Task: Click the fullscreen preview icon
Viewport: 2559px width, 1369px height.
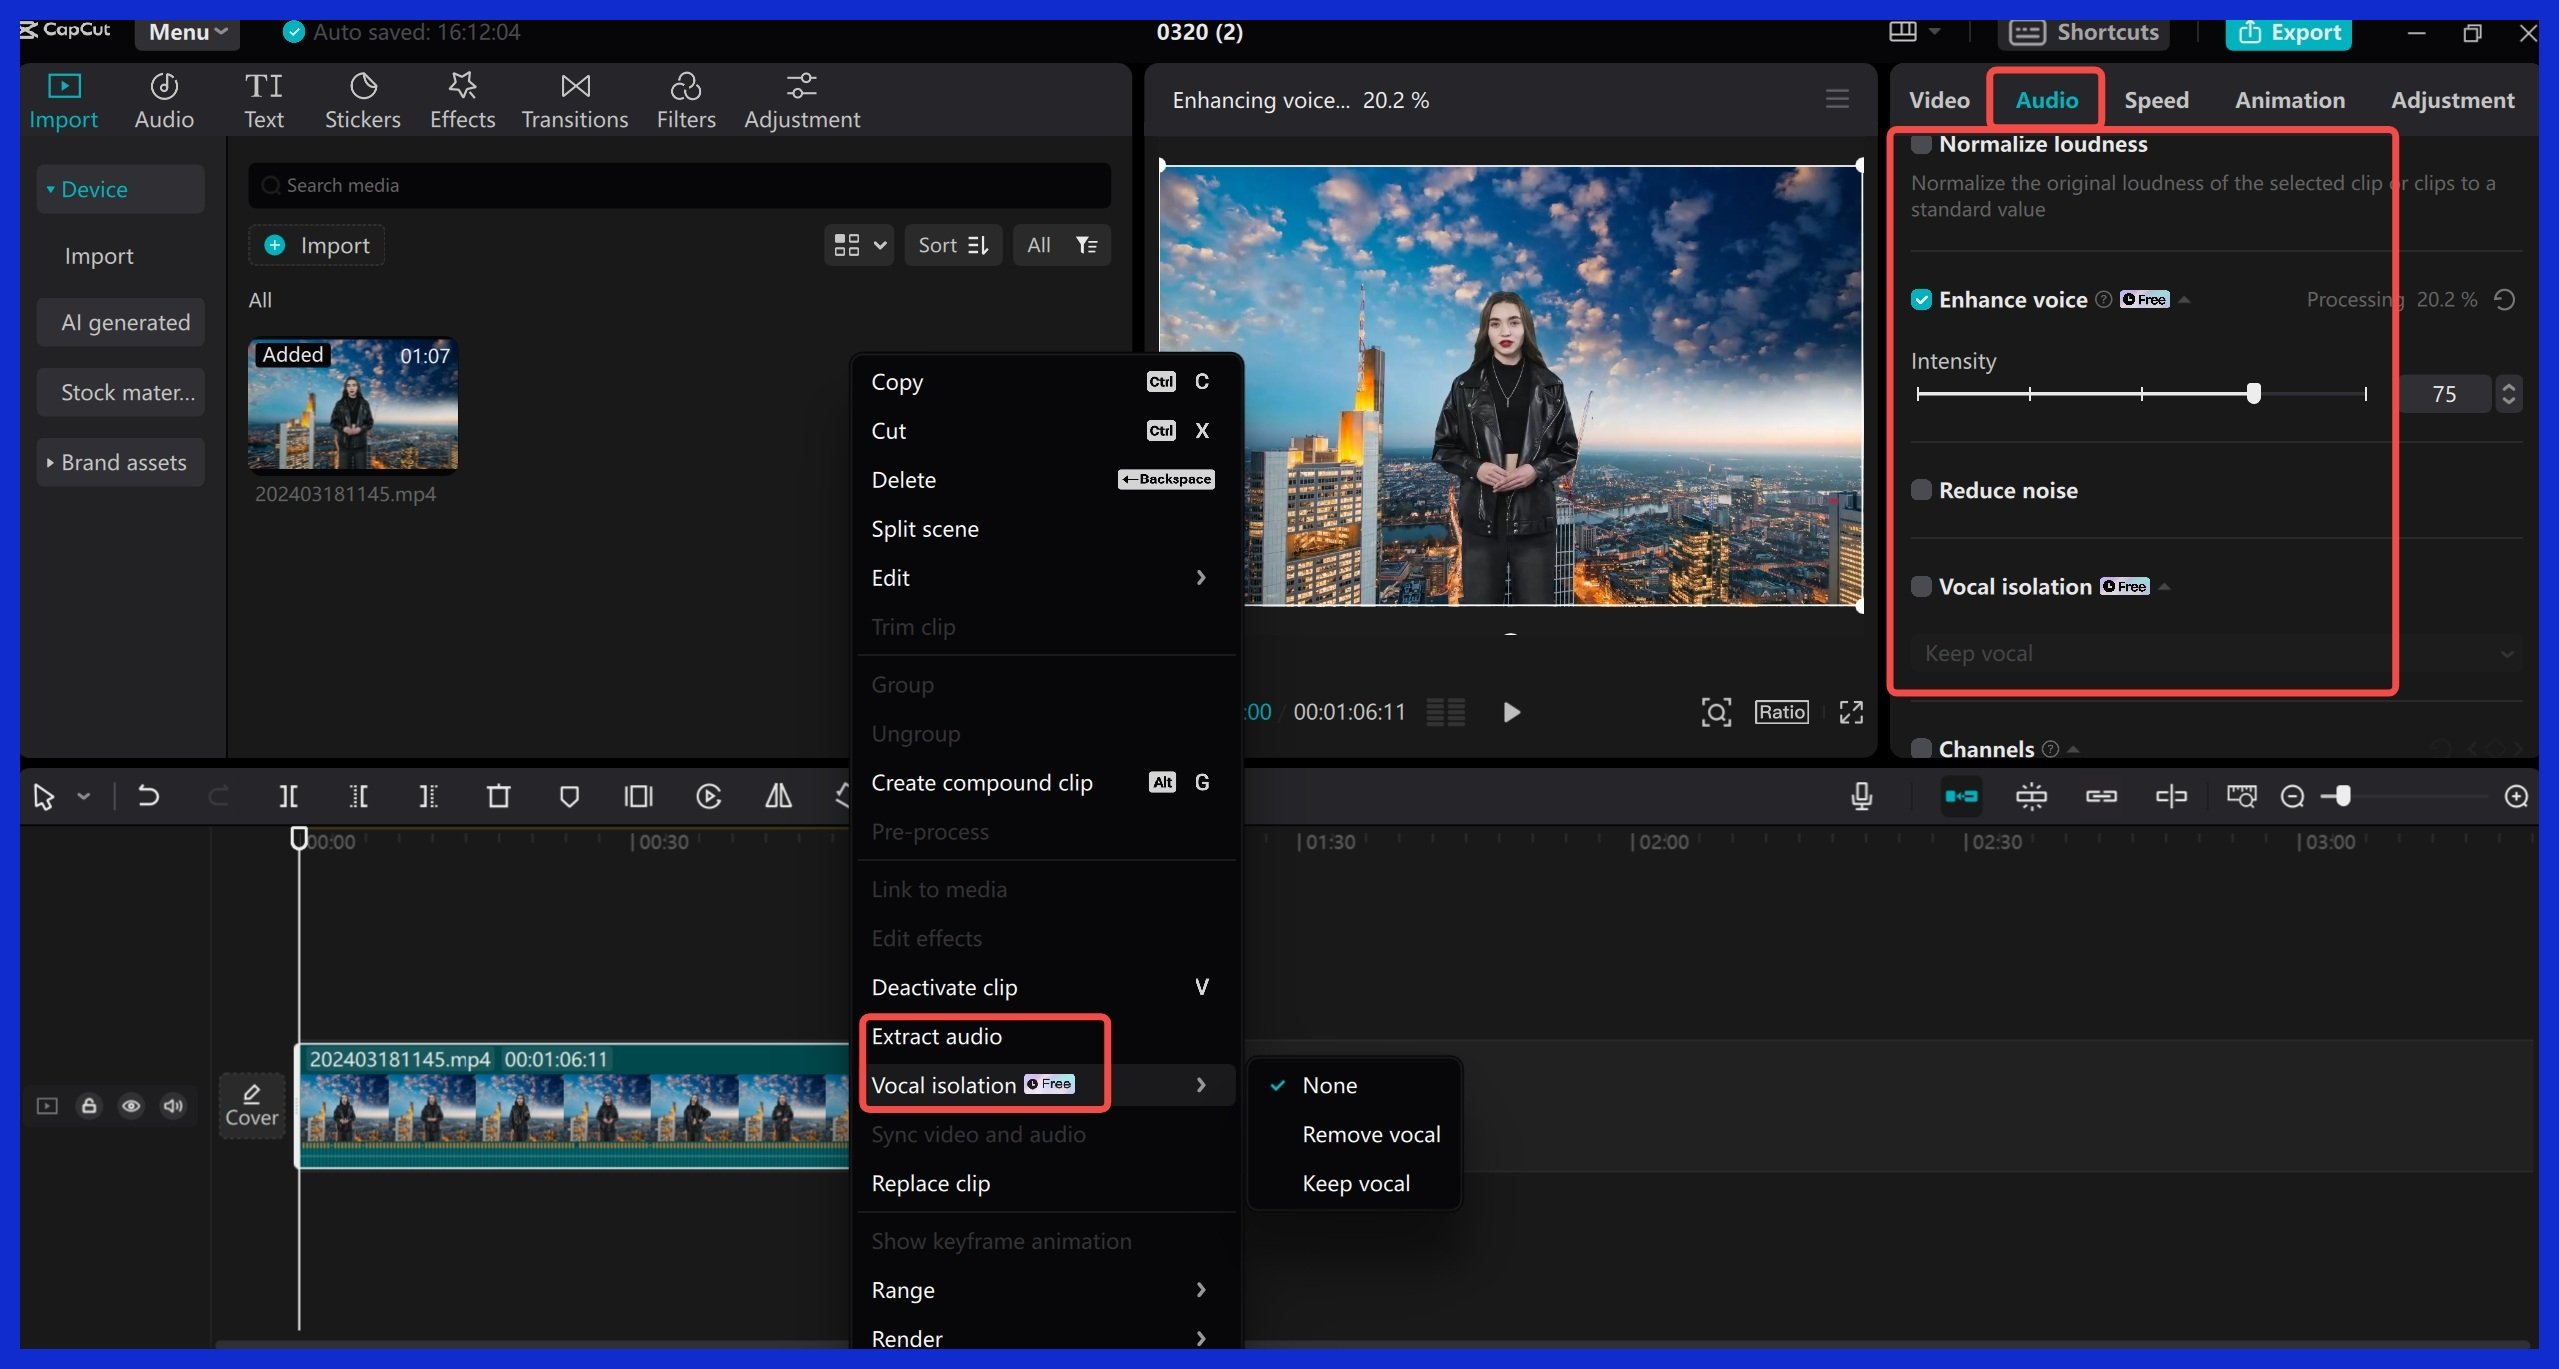Action: click(1851, 712)
